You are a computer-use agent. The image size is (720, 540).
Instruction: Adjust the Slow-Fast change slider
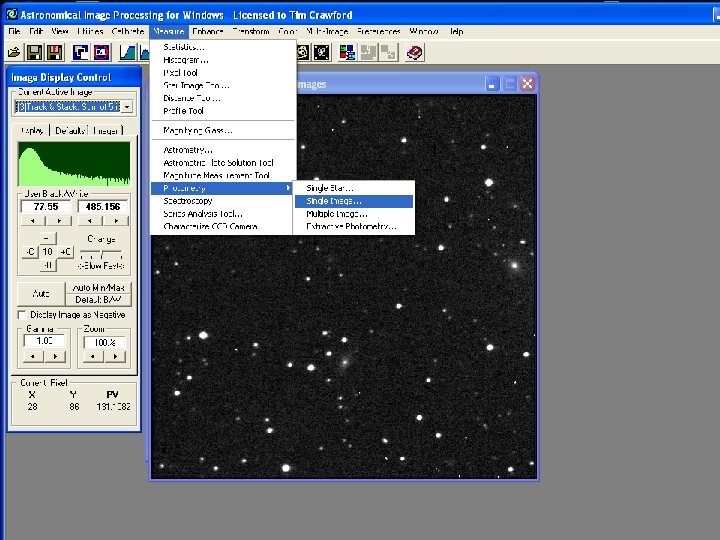[x=101, y=254]
